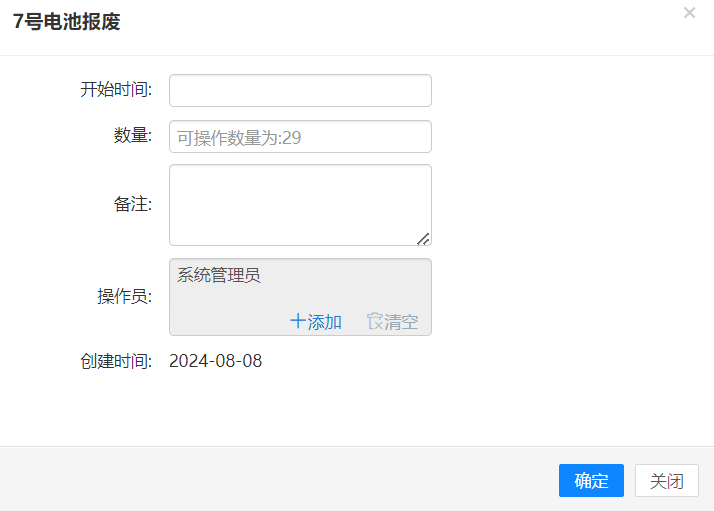Click inside the 备注 remarks textarea
714x511 pixels.
(300, 204)
